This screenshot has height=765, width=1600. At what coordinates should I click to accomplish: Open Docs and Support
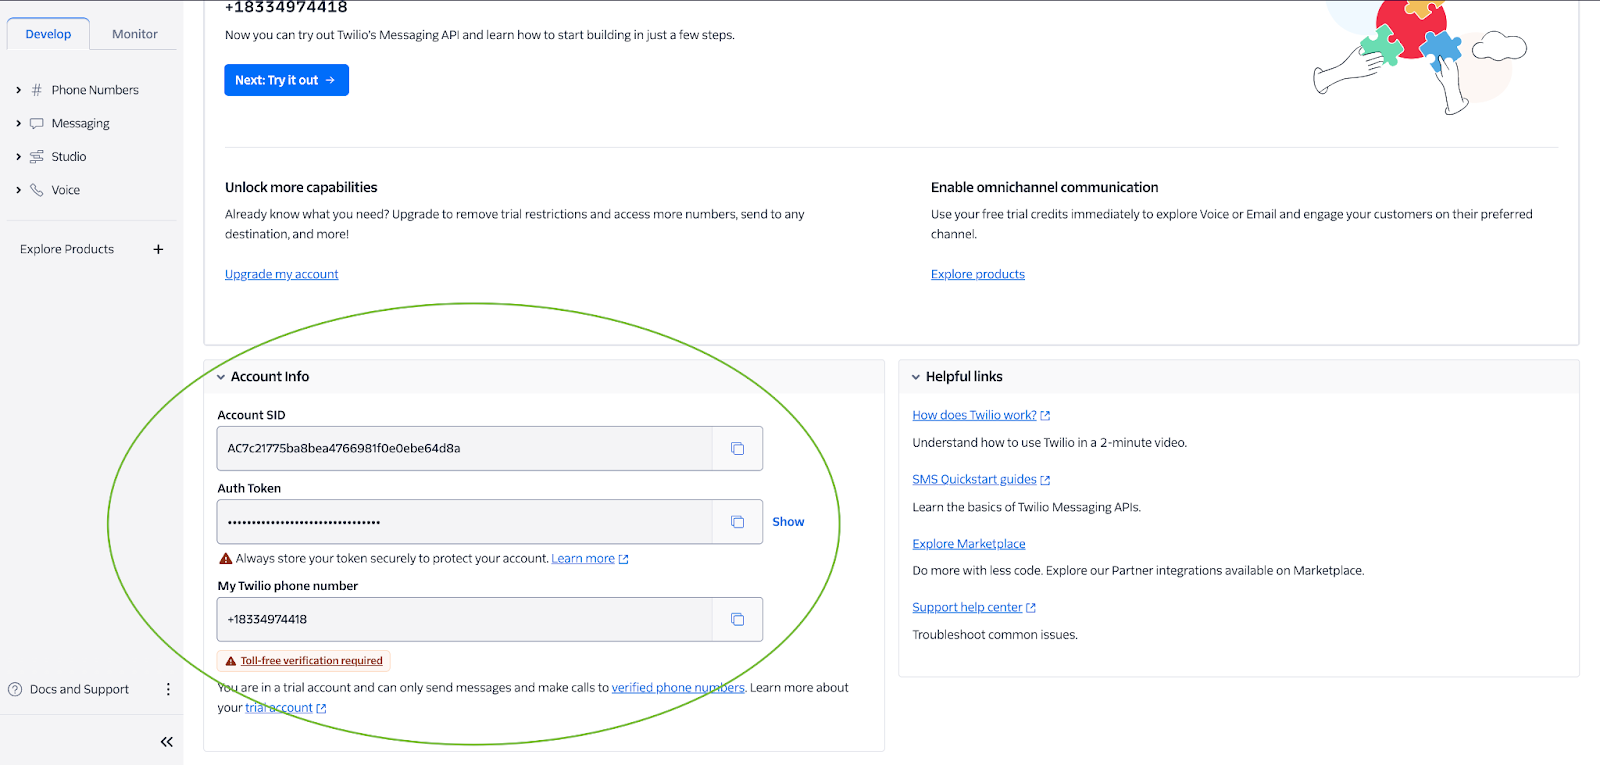(x=79, y=689)
